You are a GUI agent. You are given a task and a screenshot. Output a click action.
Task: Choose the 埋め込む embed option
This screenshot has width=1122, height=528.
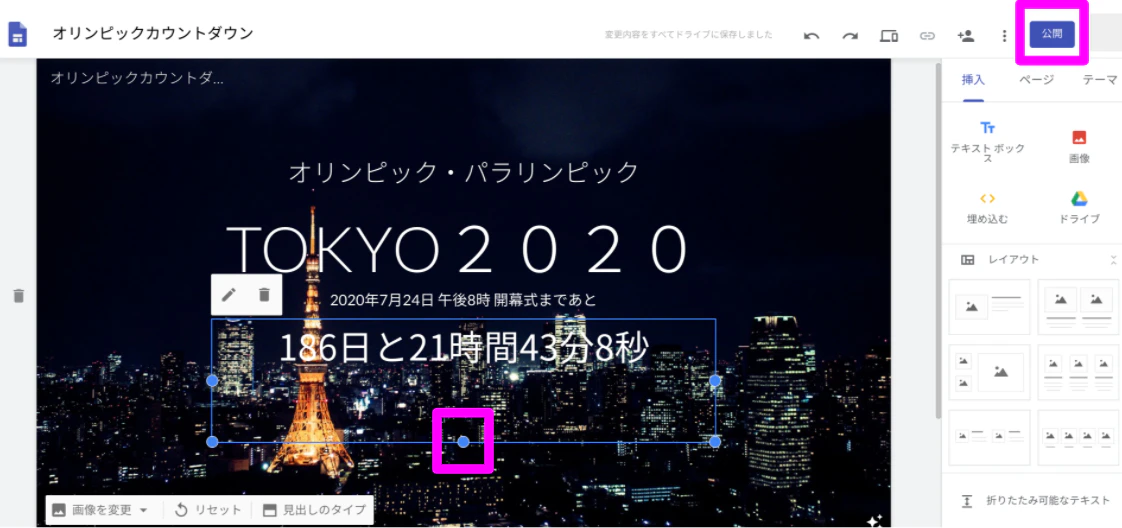(987, 208)
